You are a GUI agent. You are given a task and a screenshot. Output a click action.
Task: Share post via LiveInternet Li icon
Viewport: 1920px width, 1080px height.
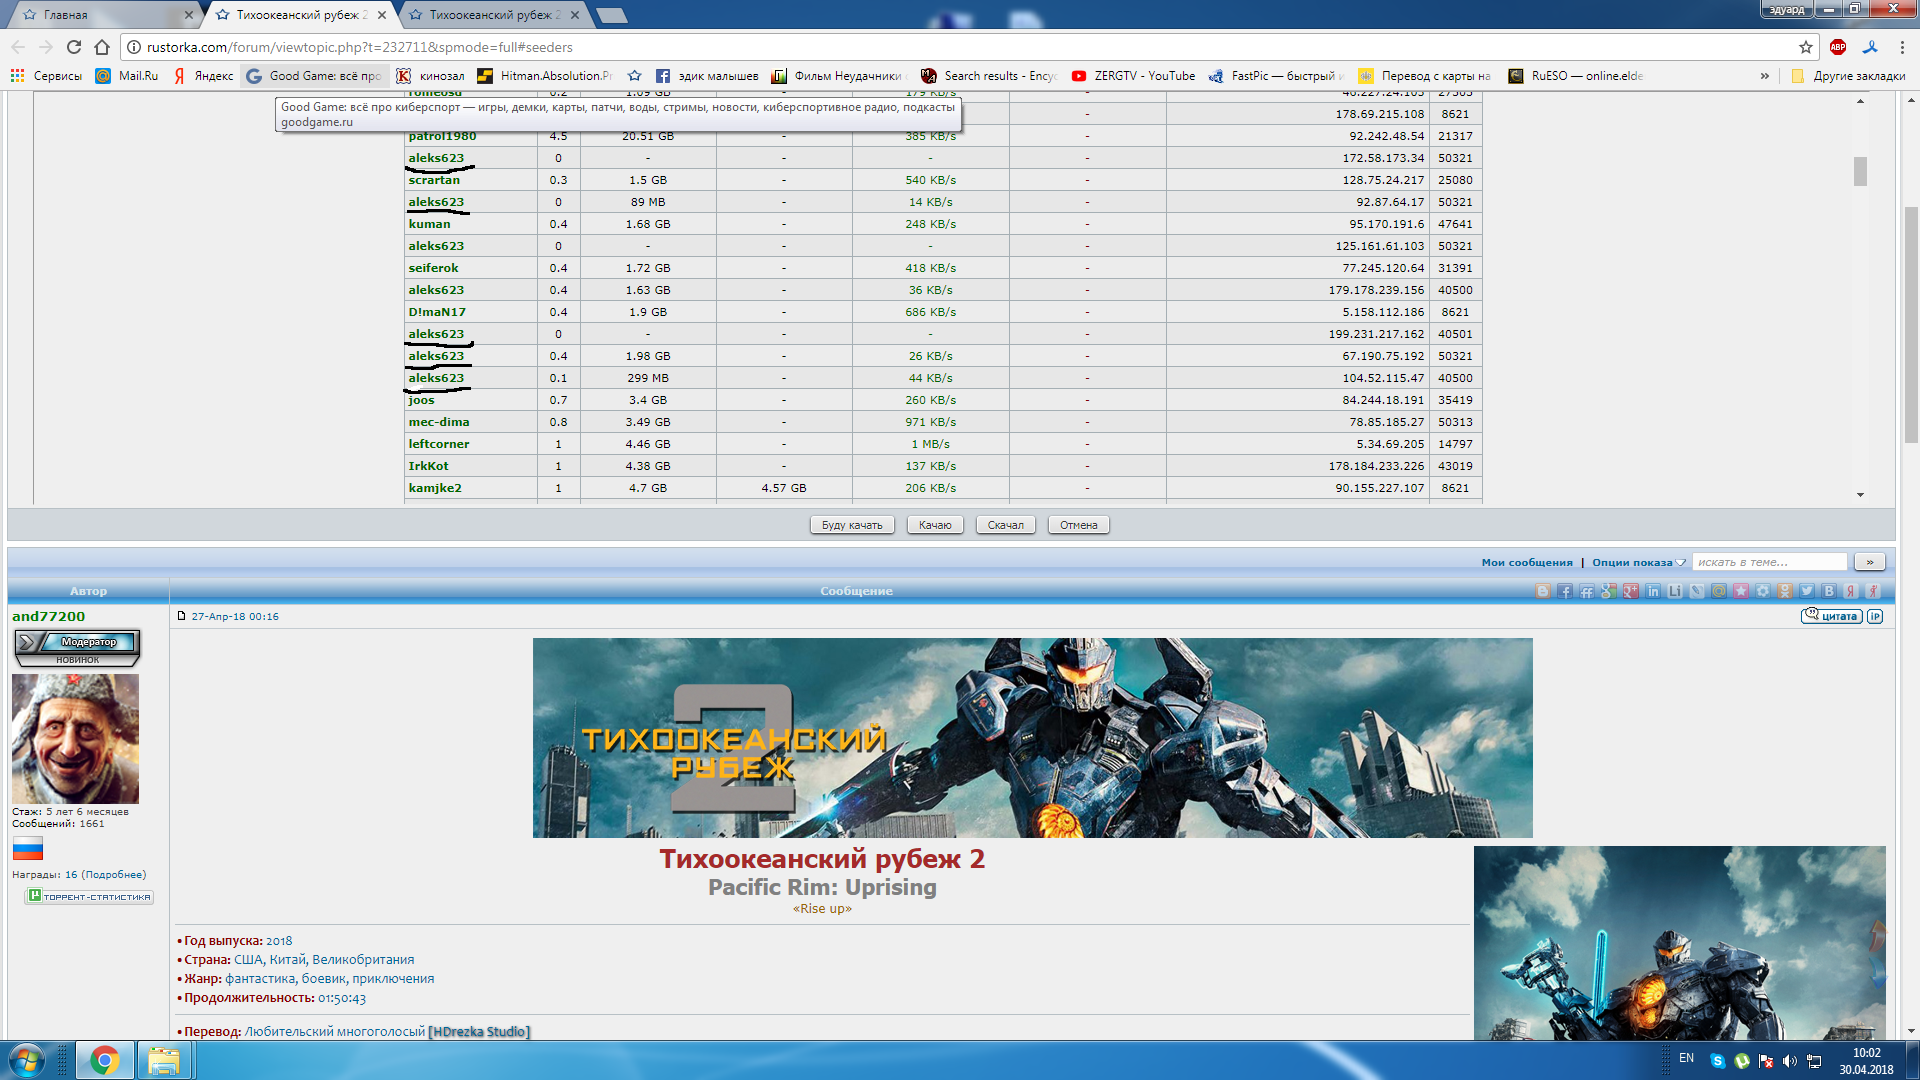(1675, 591)
